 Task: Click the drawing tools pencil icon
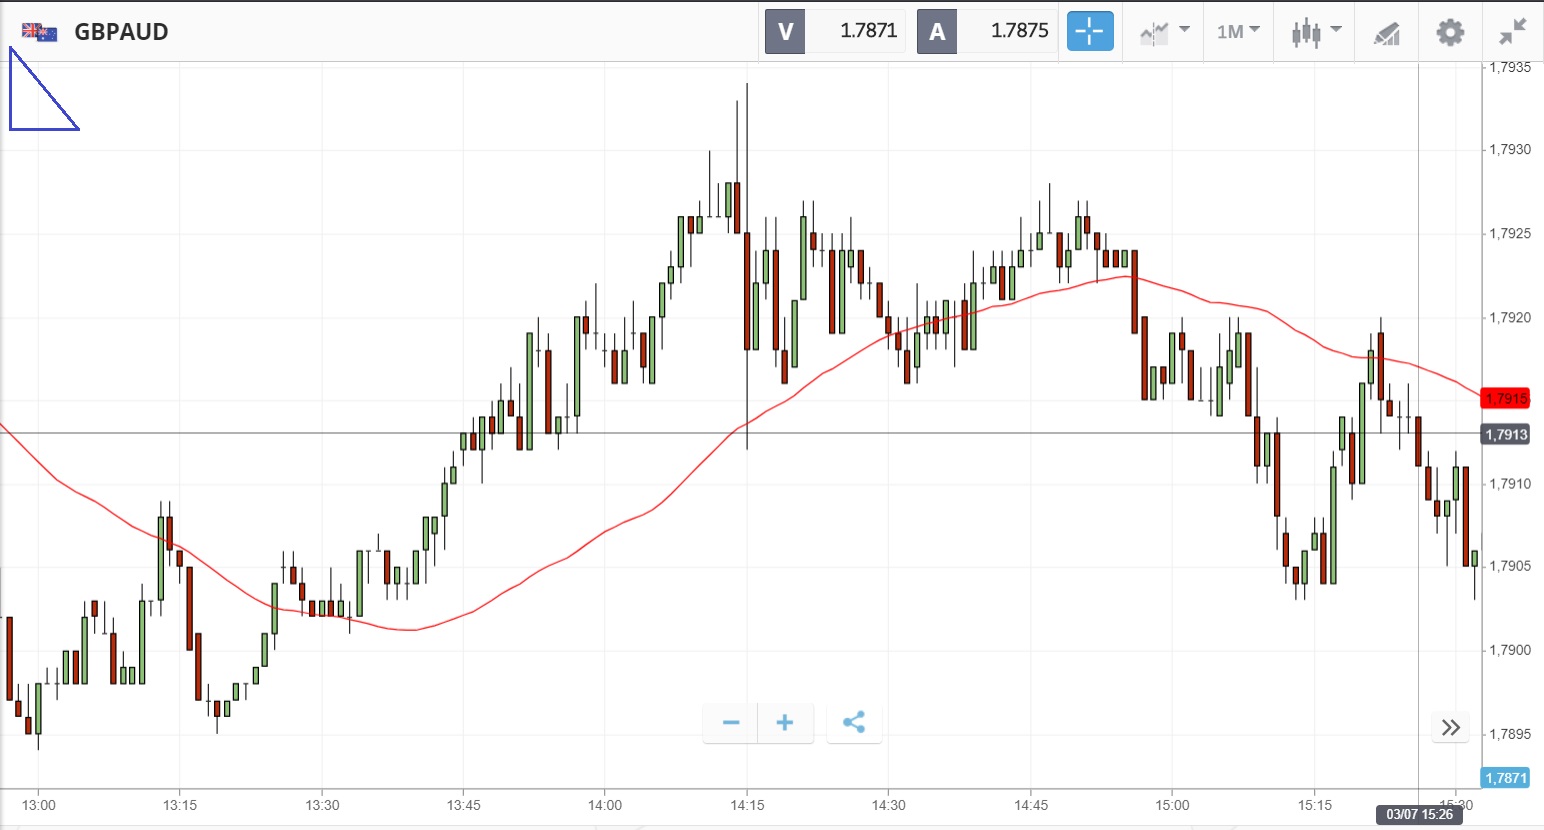coord(1386,33)
